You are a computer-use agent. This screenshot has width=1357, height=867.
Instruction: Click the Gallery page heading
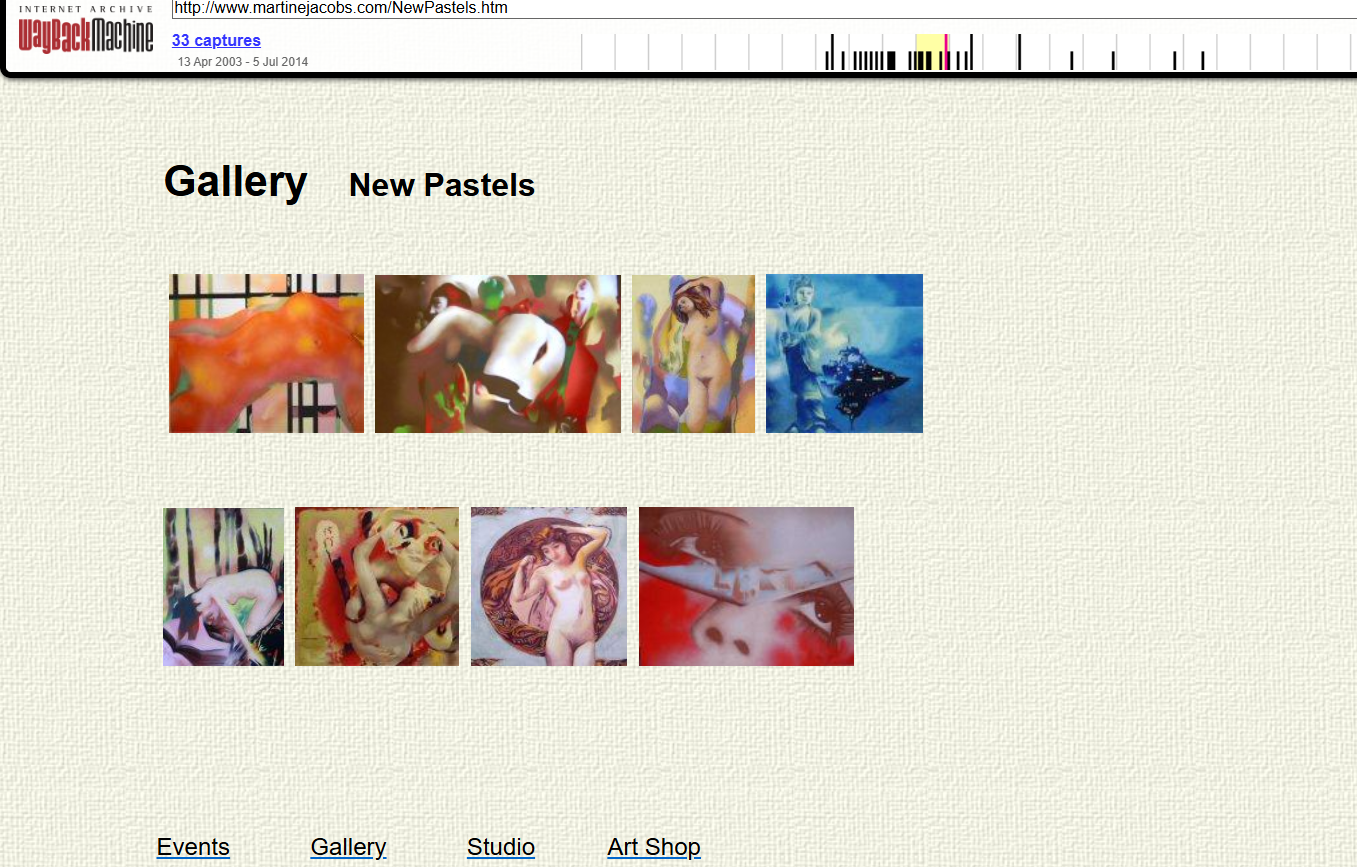pos(236,182)
